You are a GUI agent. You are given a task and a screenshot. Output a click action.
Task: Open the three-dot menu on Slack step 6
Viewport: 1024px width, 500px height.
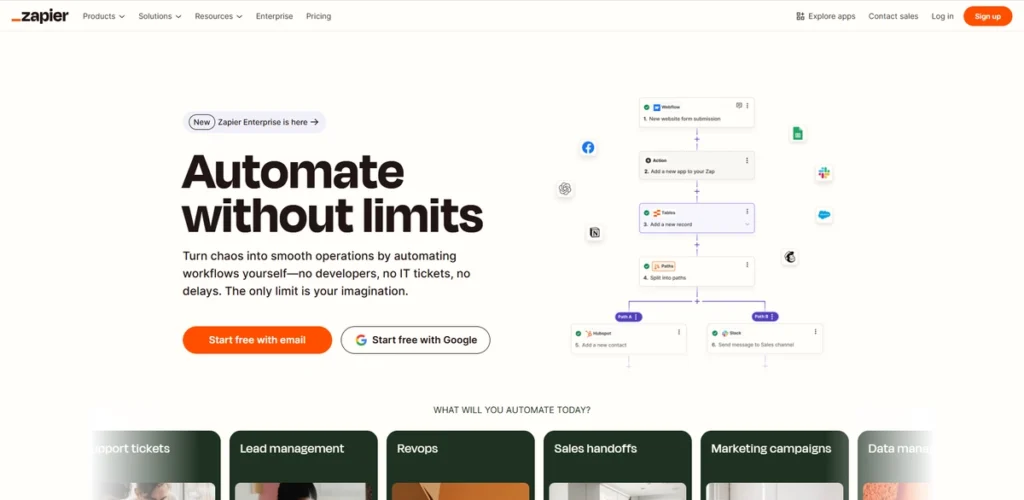tap(816, 332)
